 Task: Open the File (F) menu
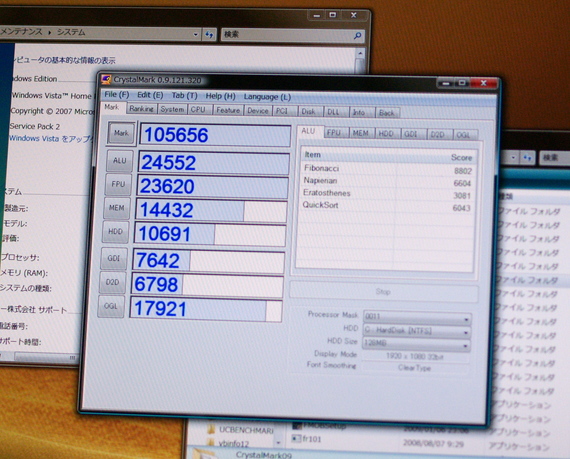(x=116, y=94)
